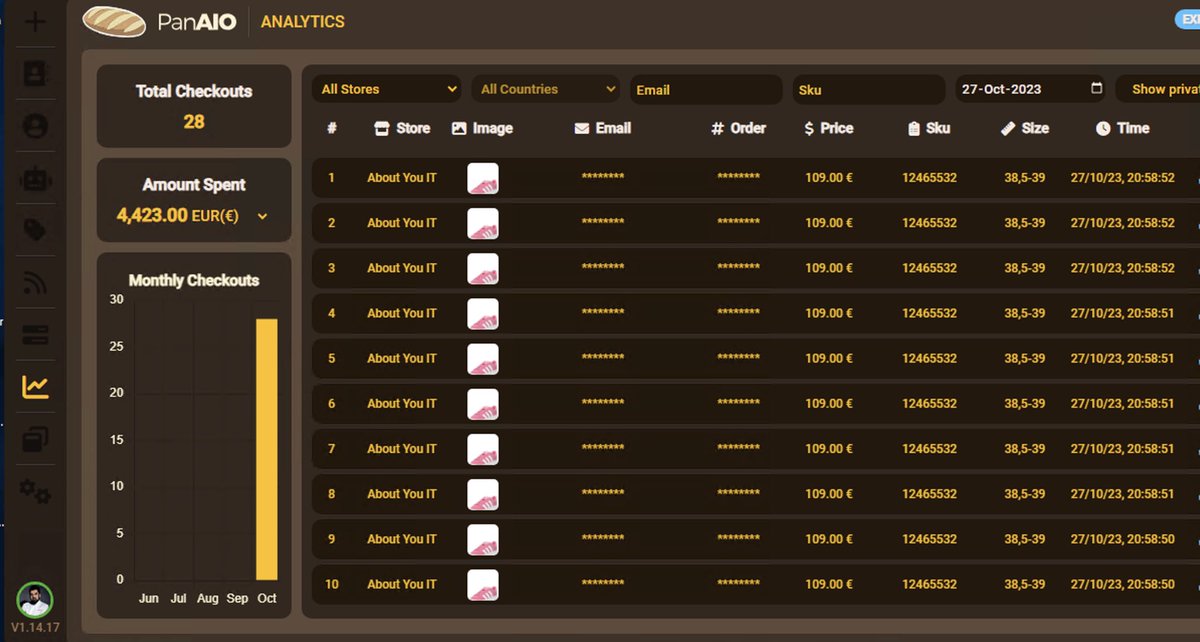Click the Size column ruler icon

pos(1008,128)
